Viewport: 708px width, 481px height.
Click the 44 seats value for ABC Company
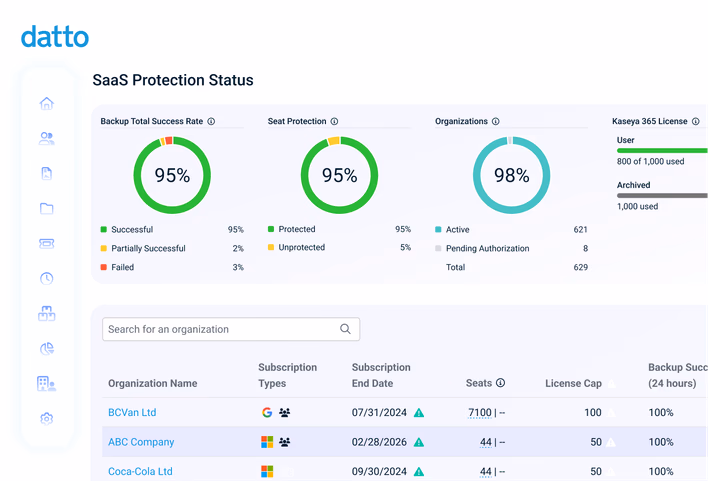(x=486, y=442)
